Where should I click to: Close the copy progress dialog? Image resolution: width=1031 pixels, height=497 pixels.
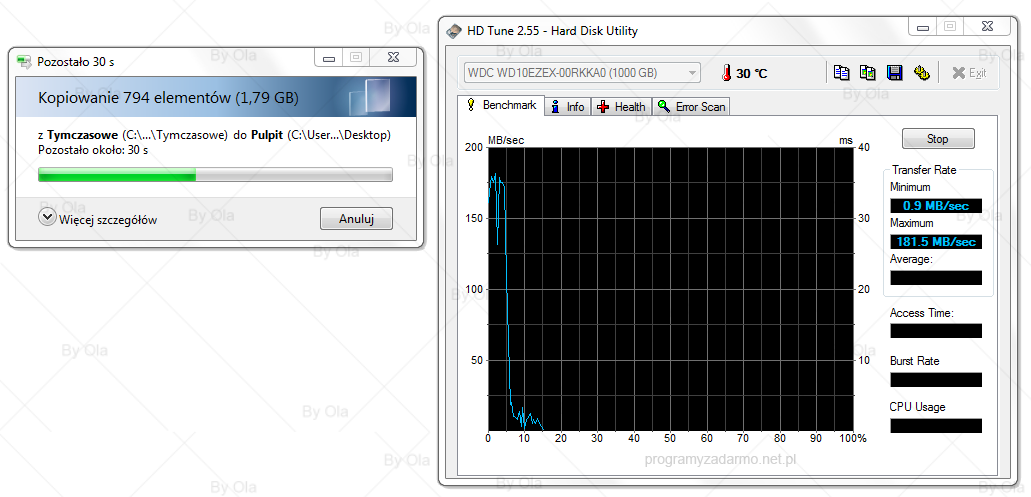pos(393,57)
